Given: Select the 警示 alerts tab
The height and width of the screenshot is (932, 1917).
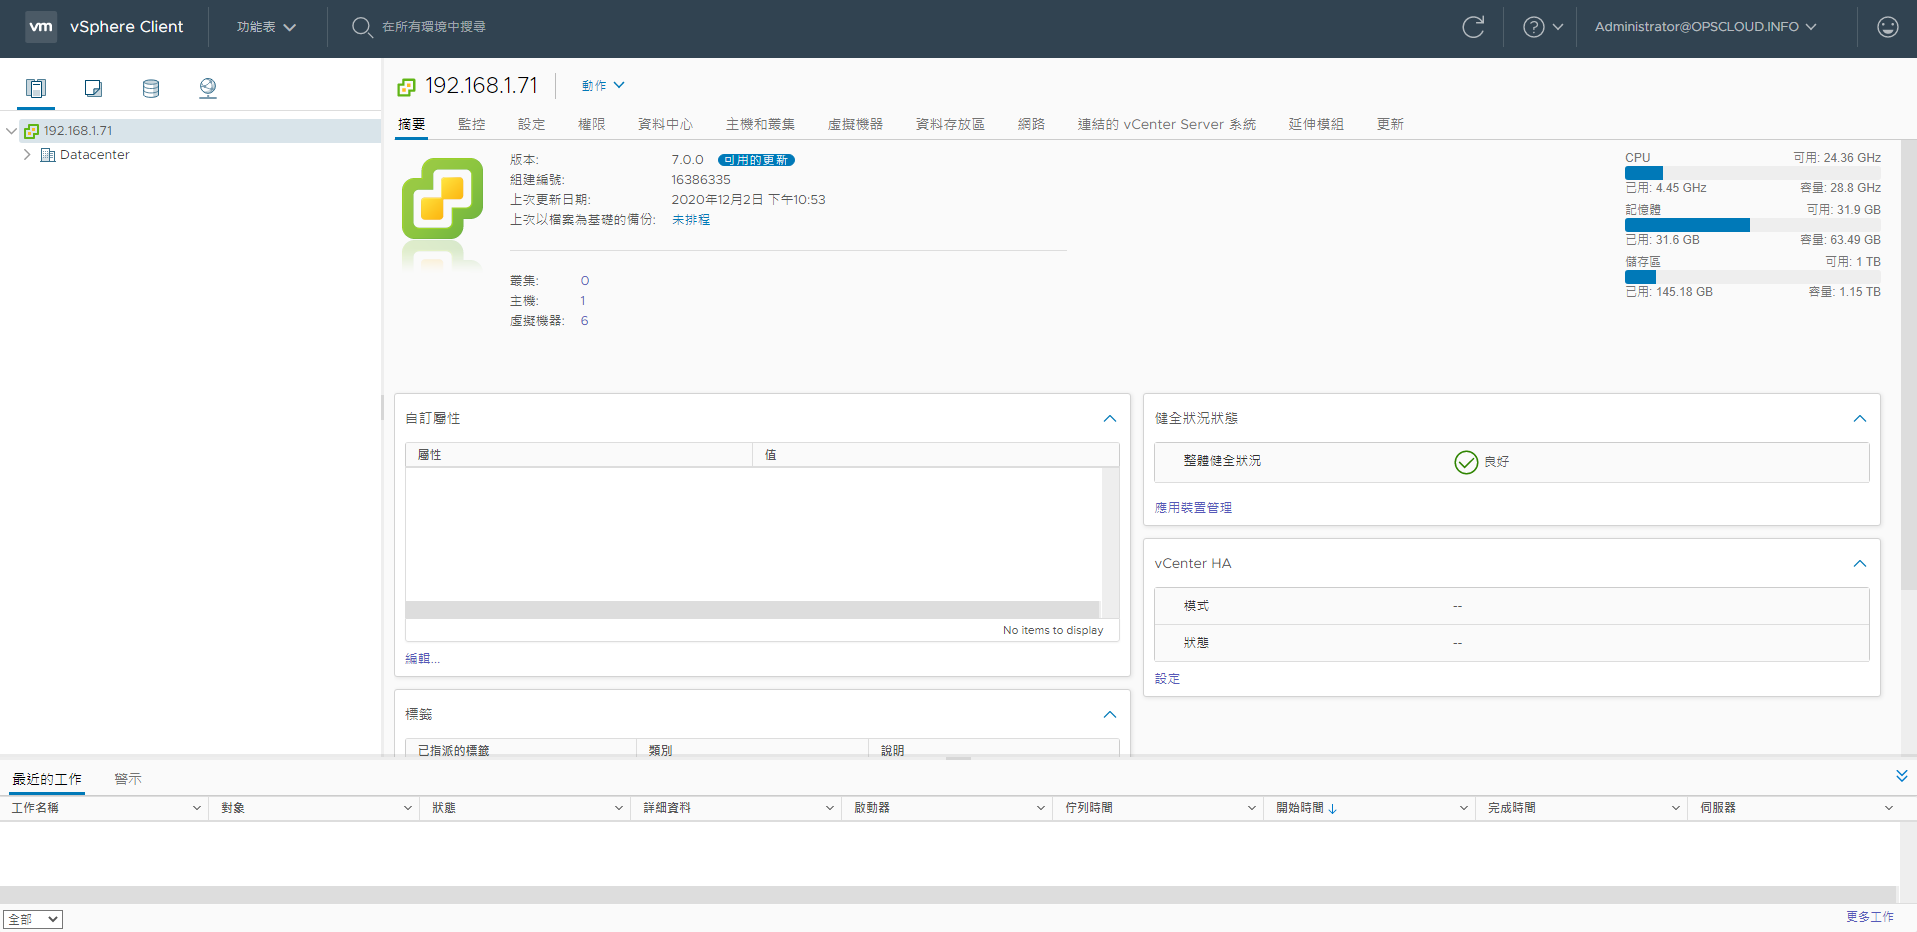Looking at the screenshot, I should (x=128, y=779).
